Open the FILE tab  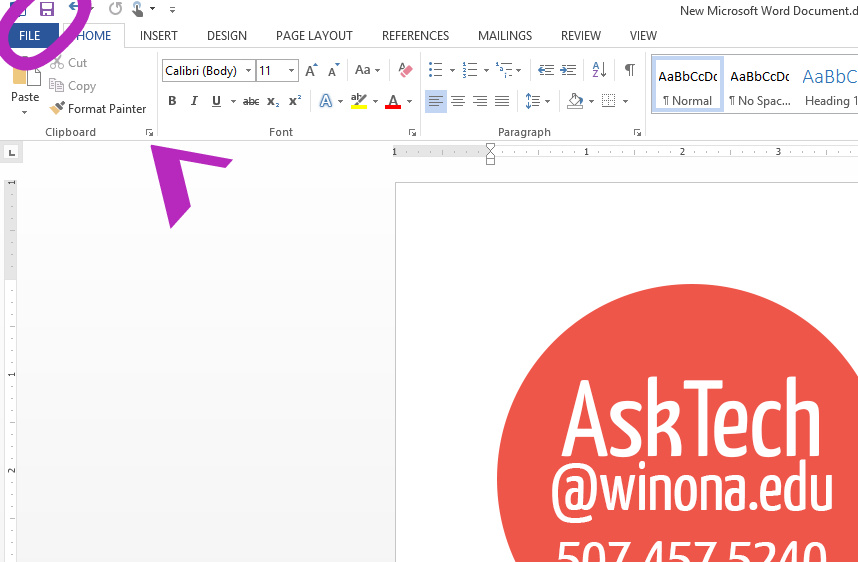pos(30,36)
